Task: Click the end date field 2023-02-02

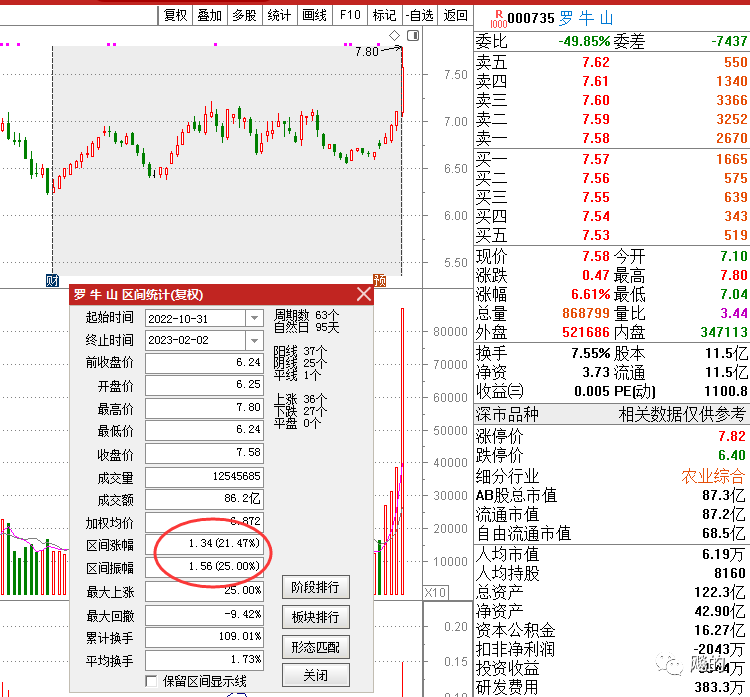Action: (x=196, y=340)
